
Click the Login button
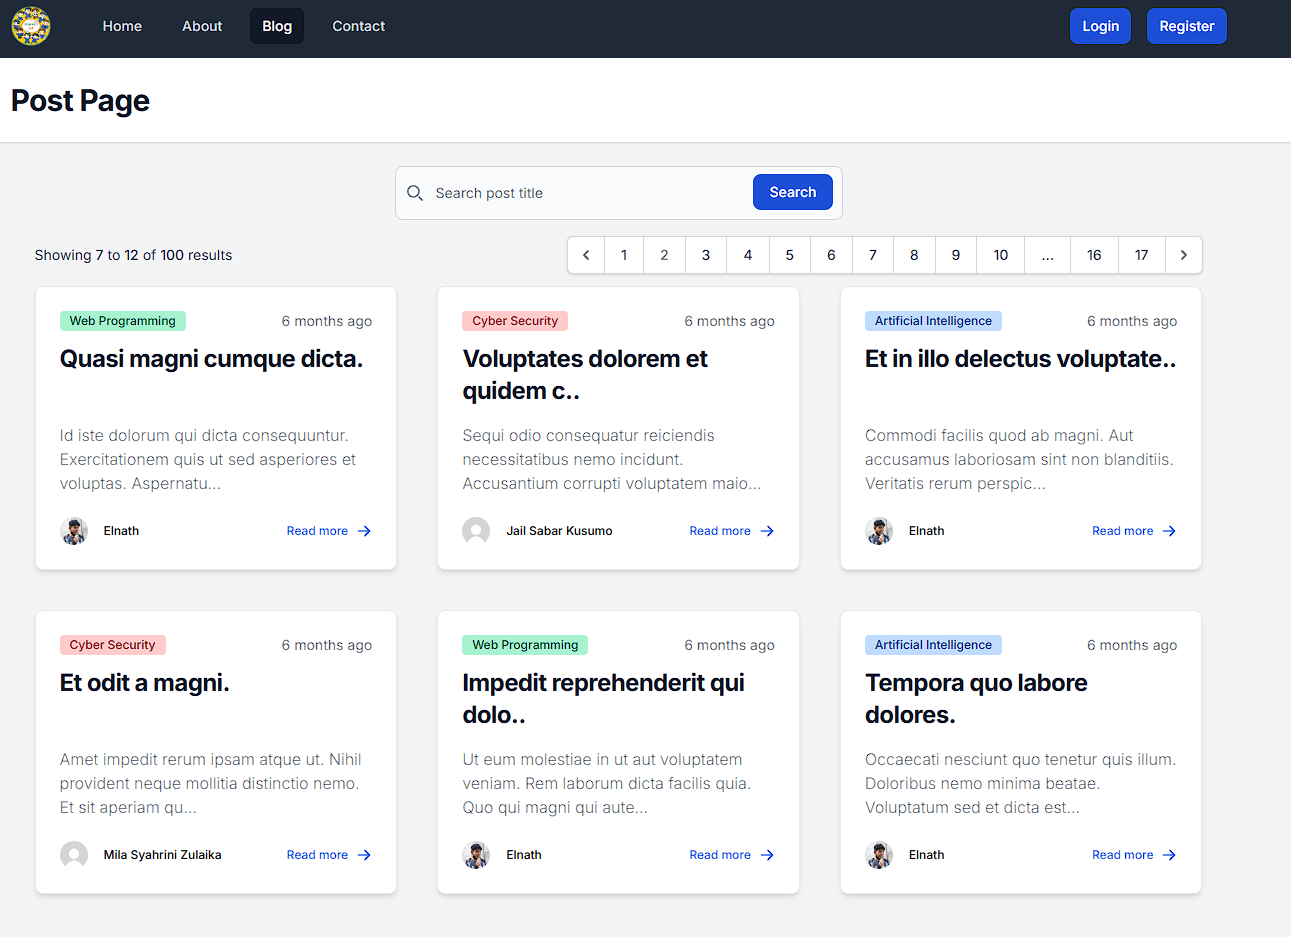1100,26
